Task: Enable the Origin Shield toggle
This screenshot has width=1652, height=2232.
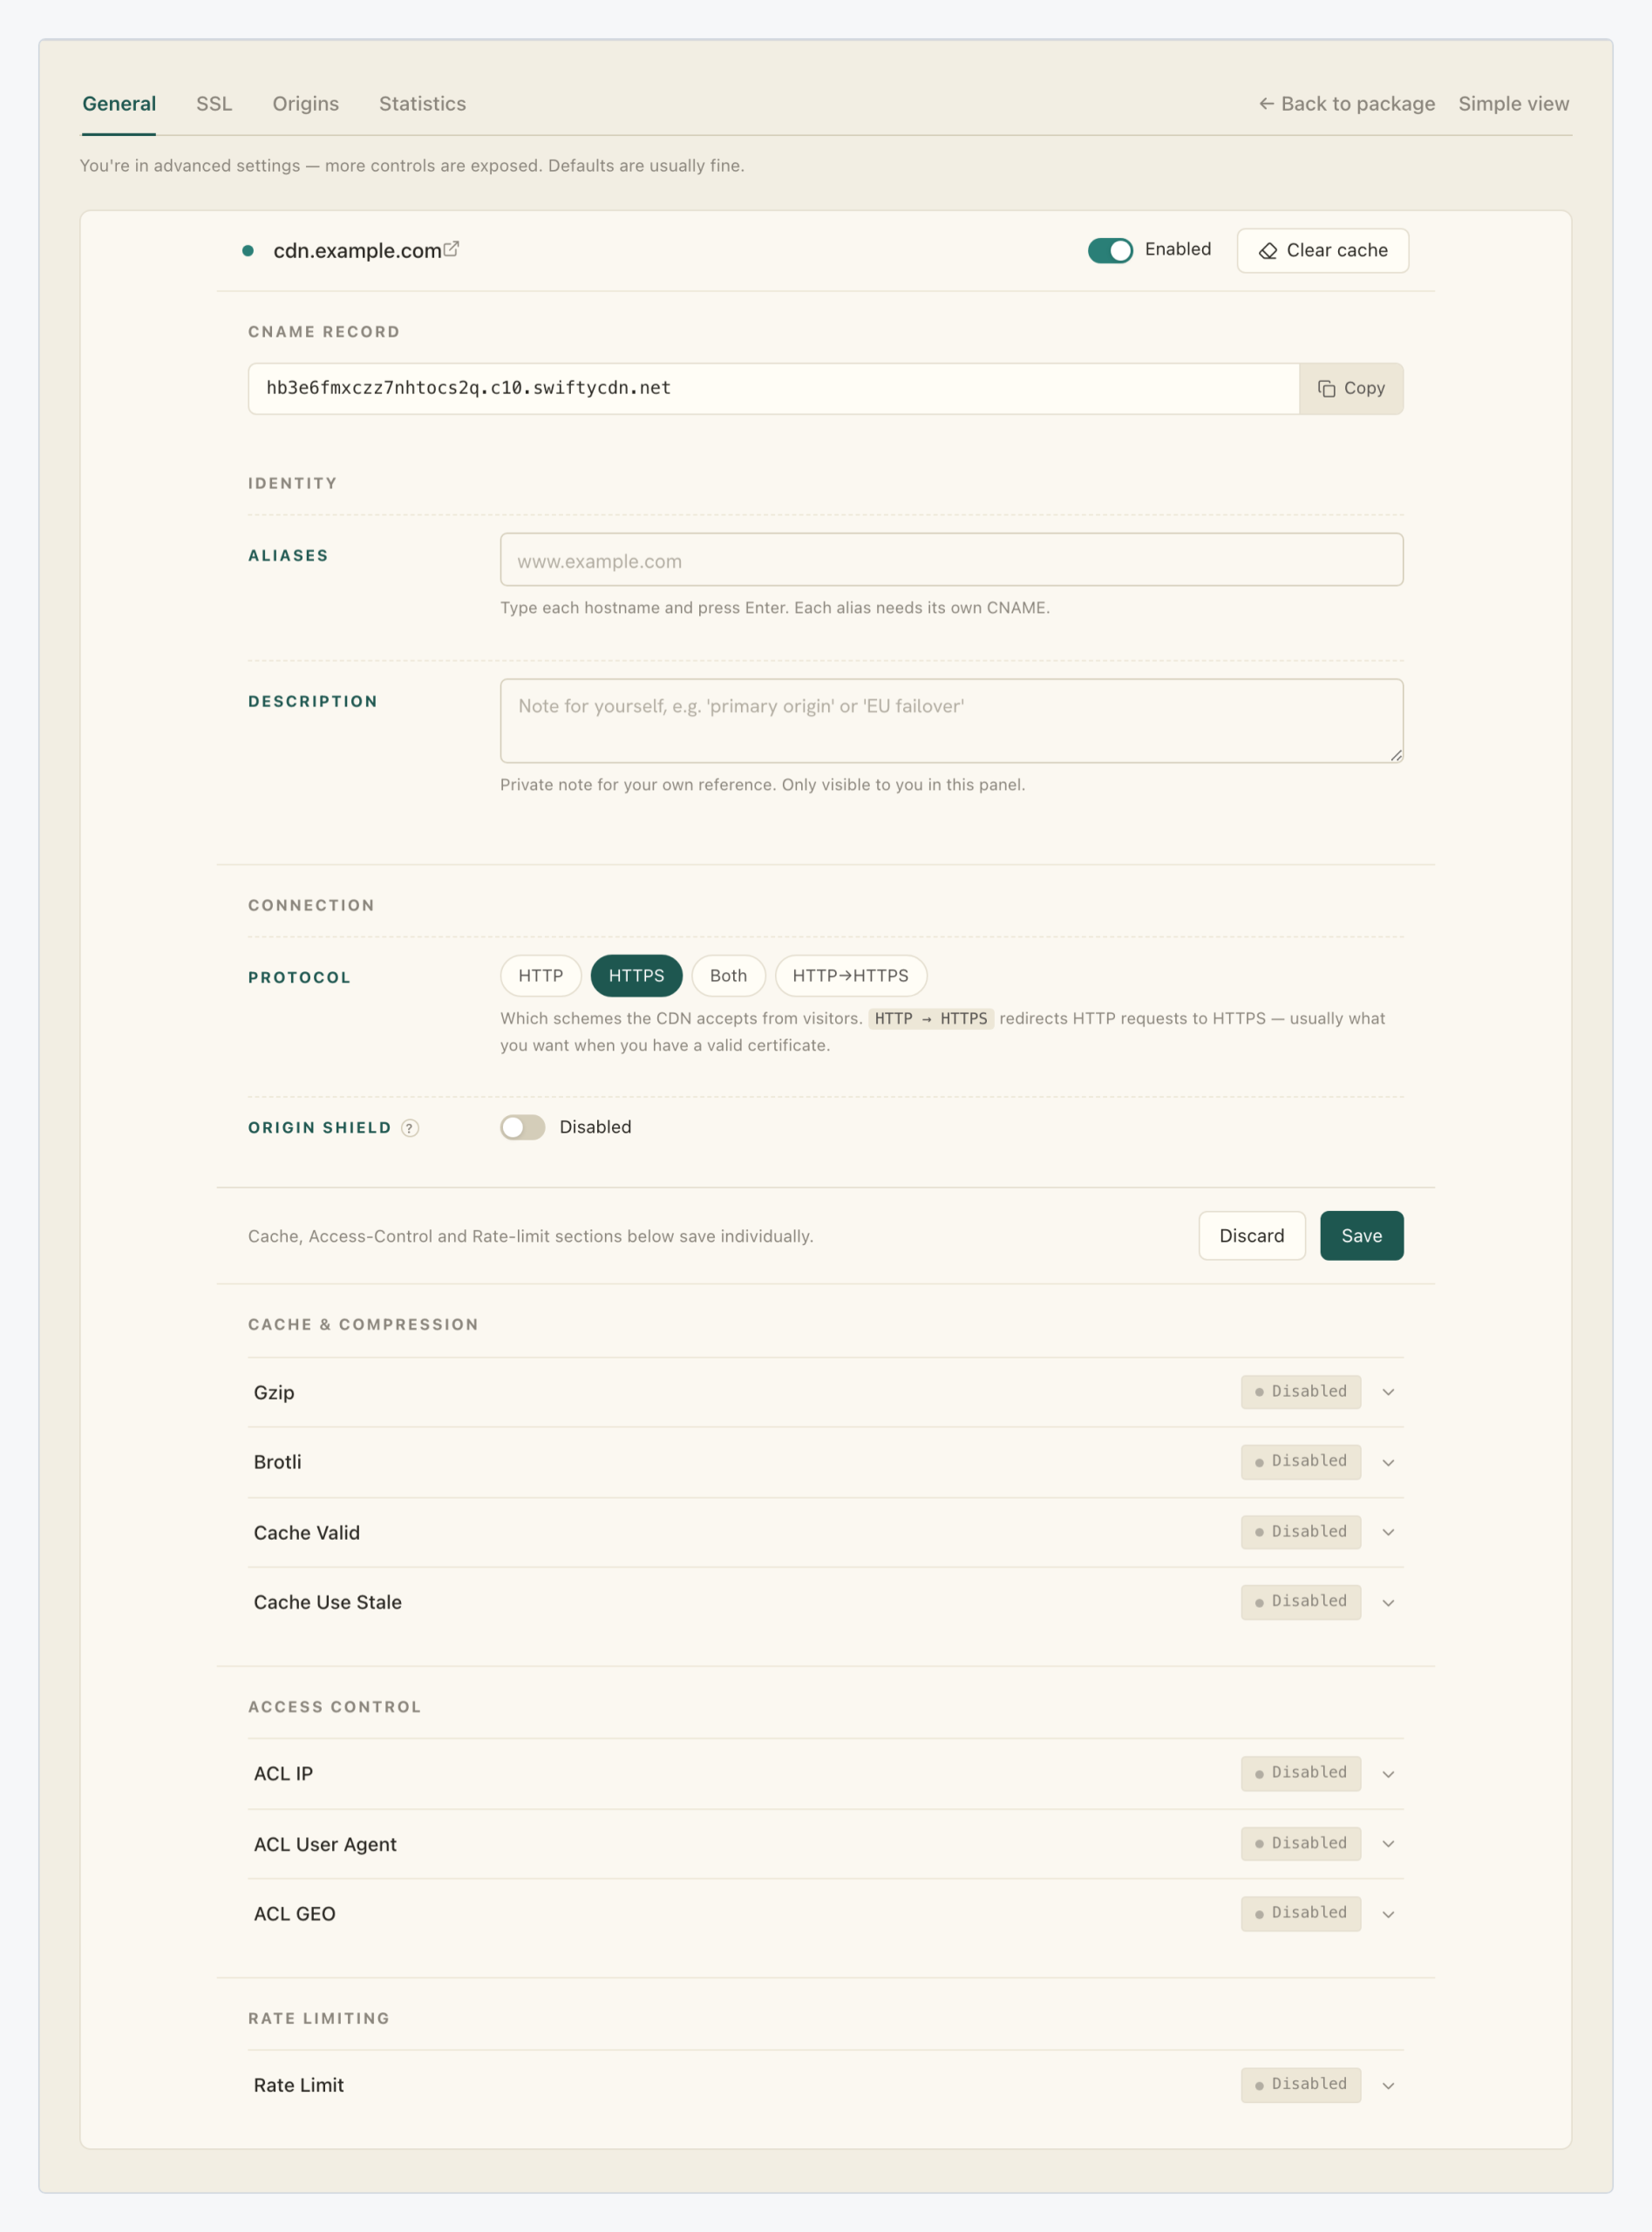Action: pyautogui.click(x=522, y=1127)
